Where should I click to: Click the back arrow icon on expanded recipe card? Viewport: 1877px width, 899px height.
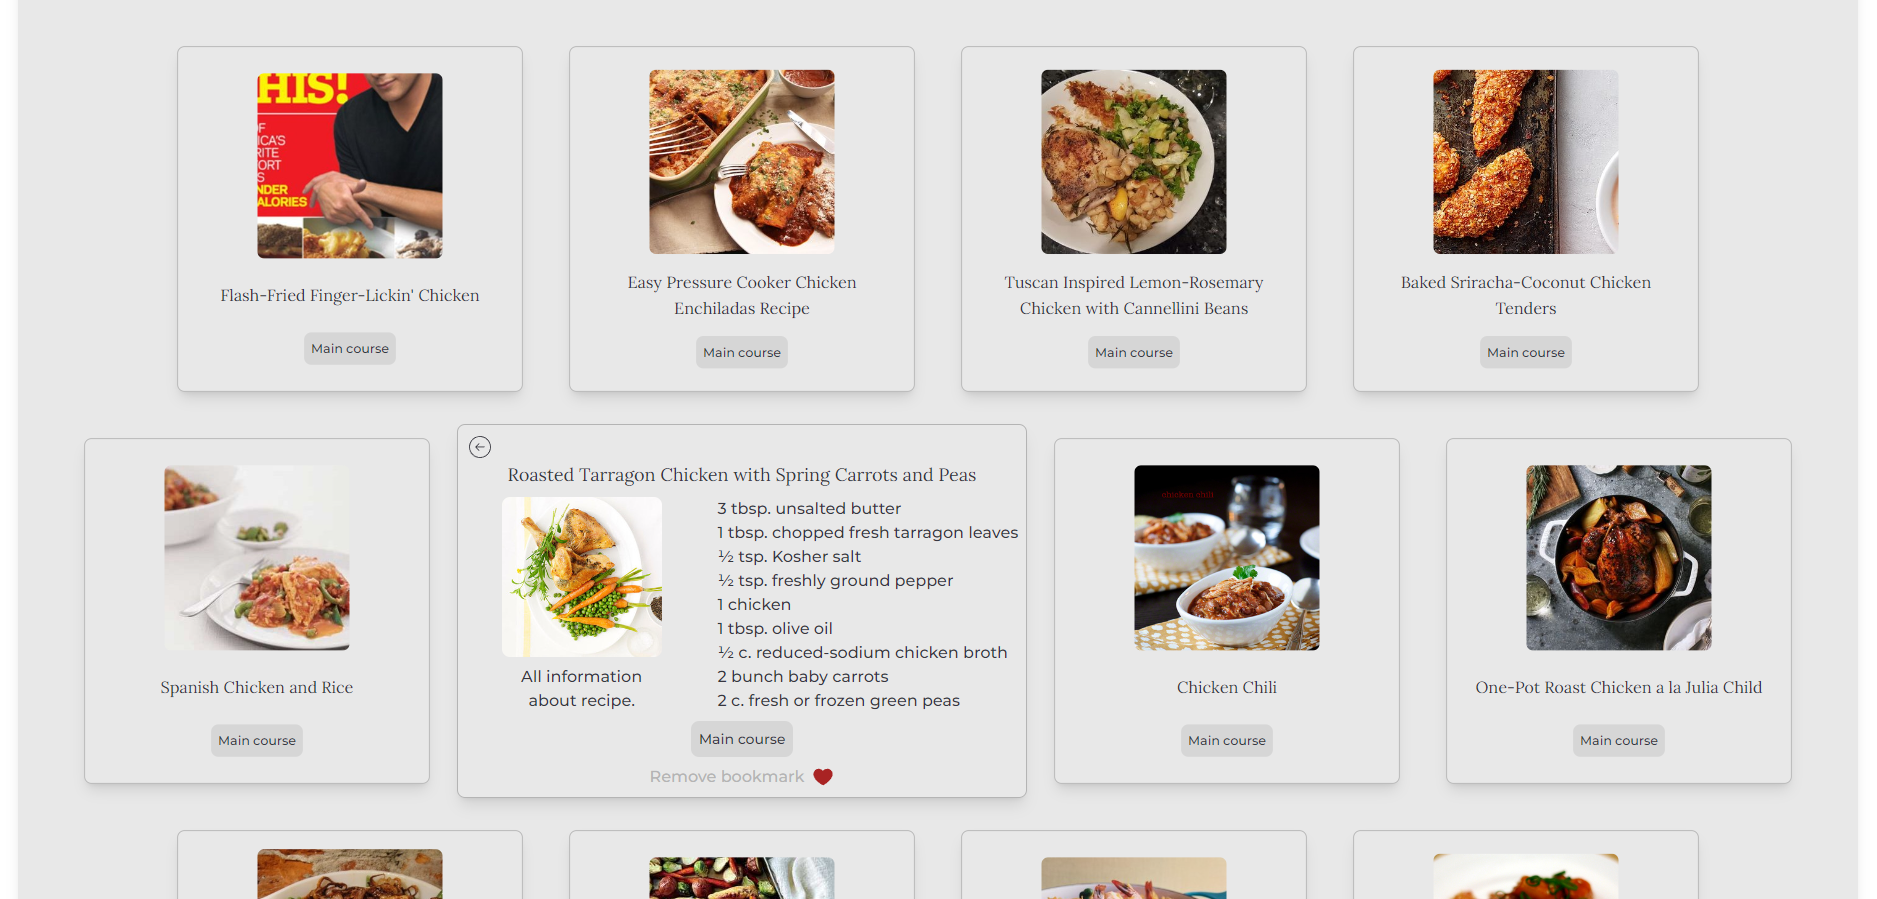pos(480,447)
